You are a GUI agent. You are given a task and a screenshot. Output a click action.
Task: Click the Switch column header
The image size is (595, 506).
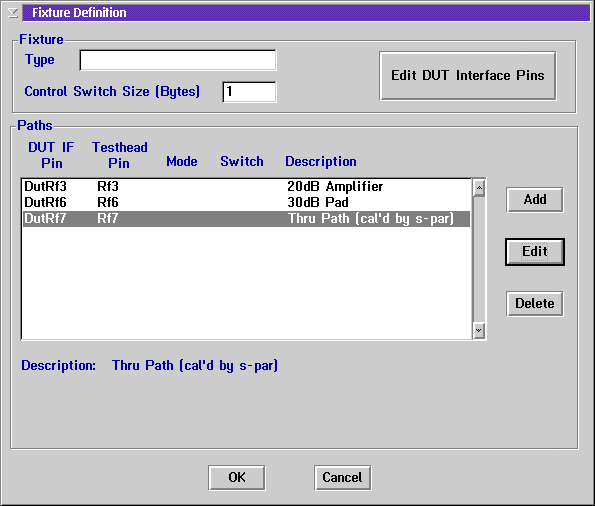[242, 161]
